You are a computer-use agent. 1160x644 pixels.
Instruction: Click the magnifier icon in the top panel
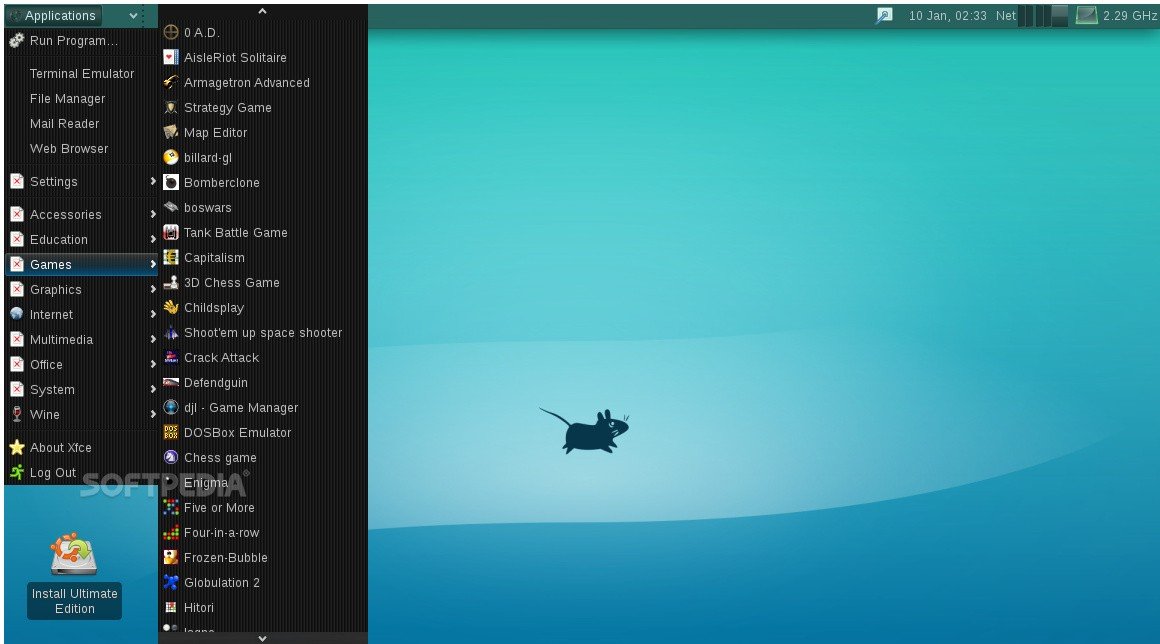(x=883, y=15)
